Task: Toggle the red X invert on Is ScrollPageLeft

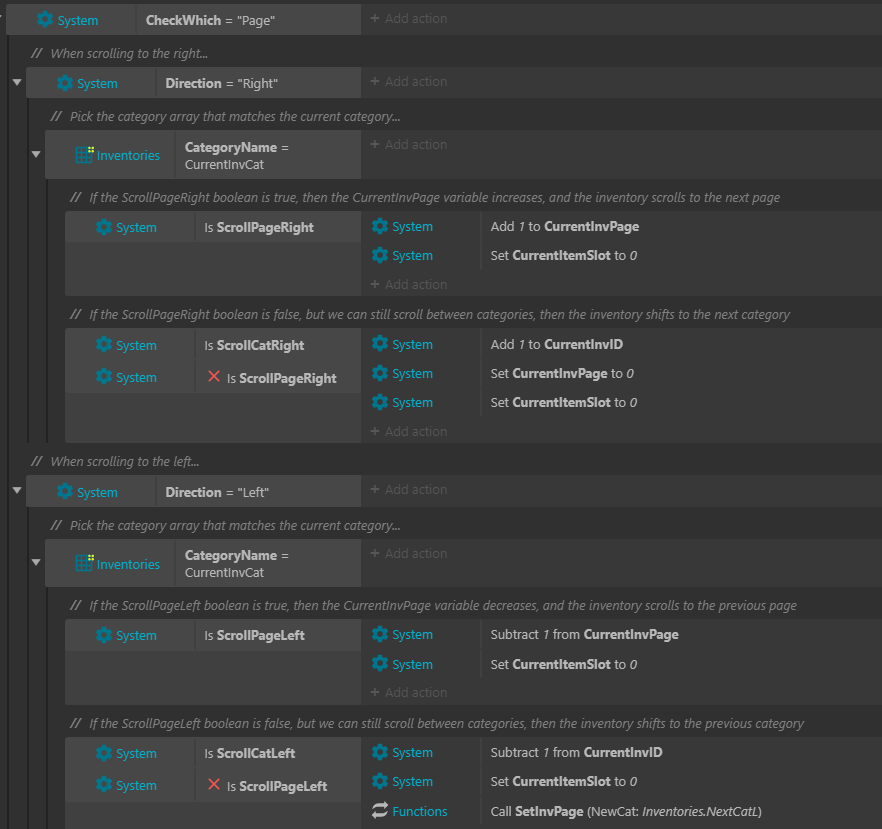Action: 213,785
